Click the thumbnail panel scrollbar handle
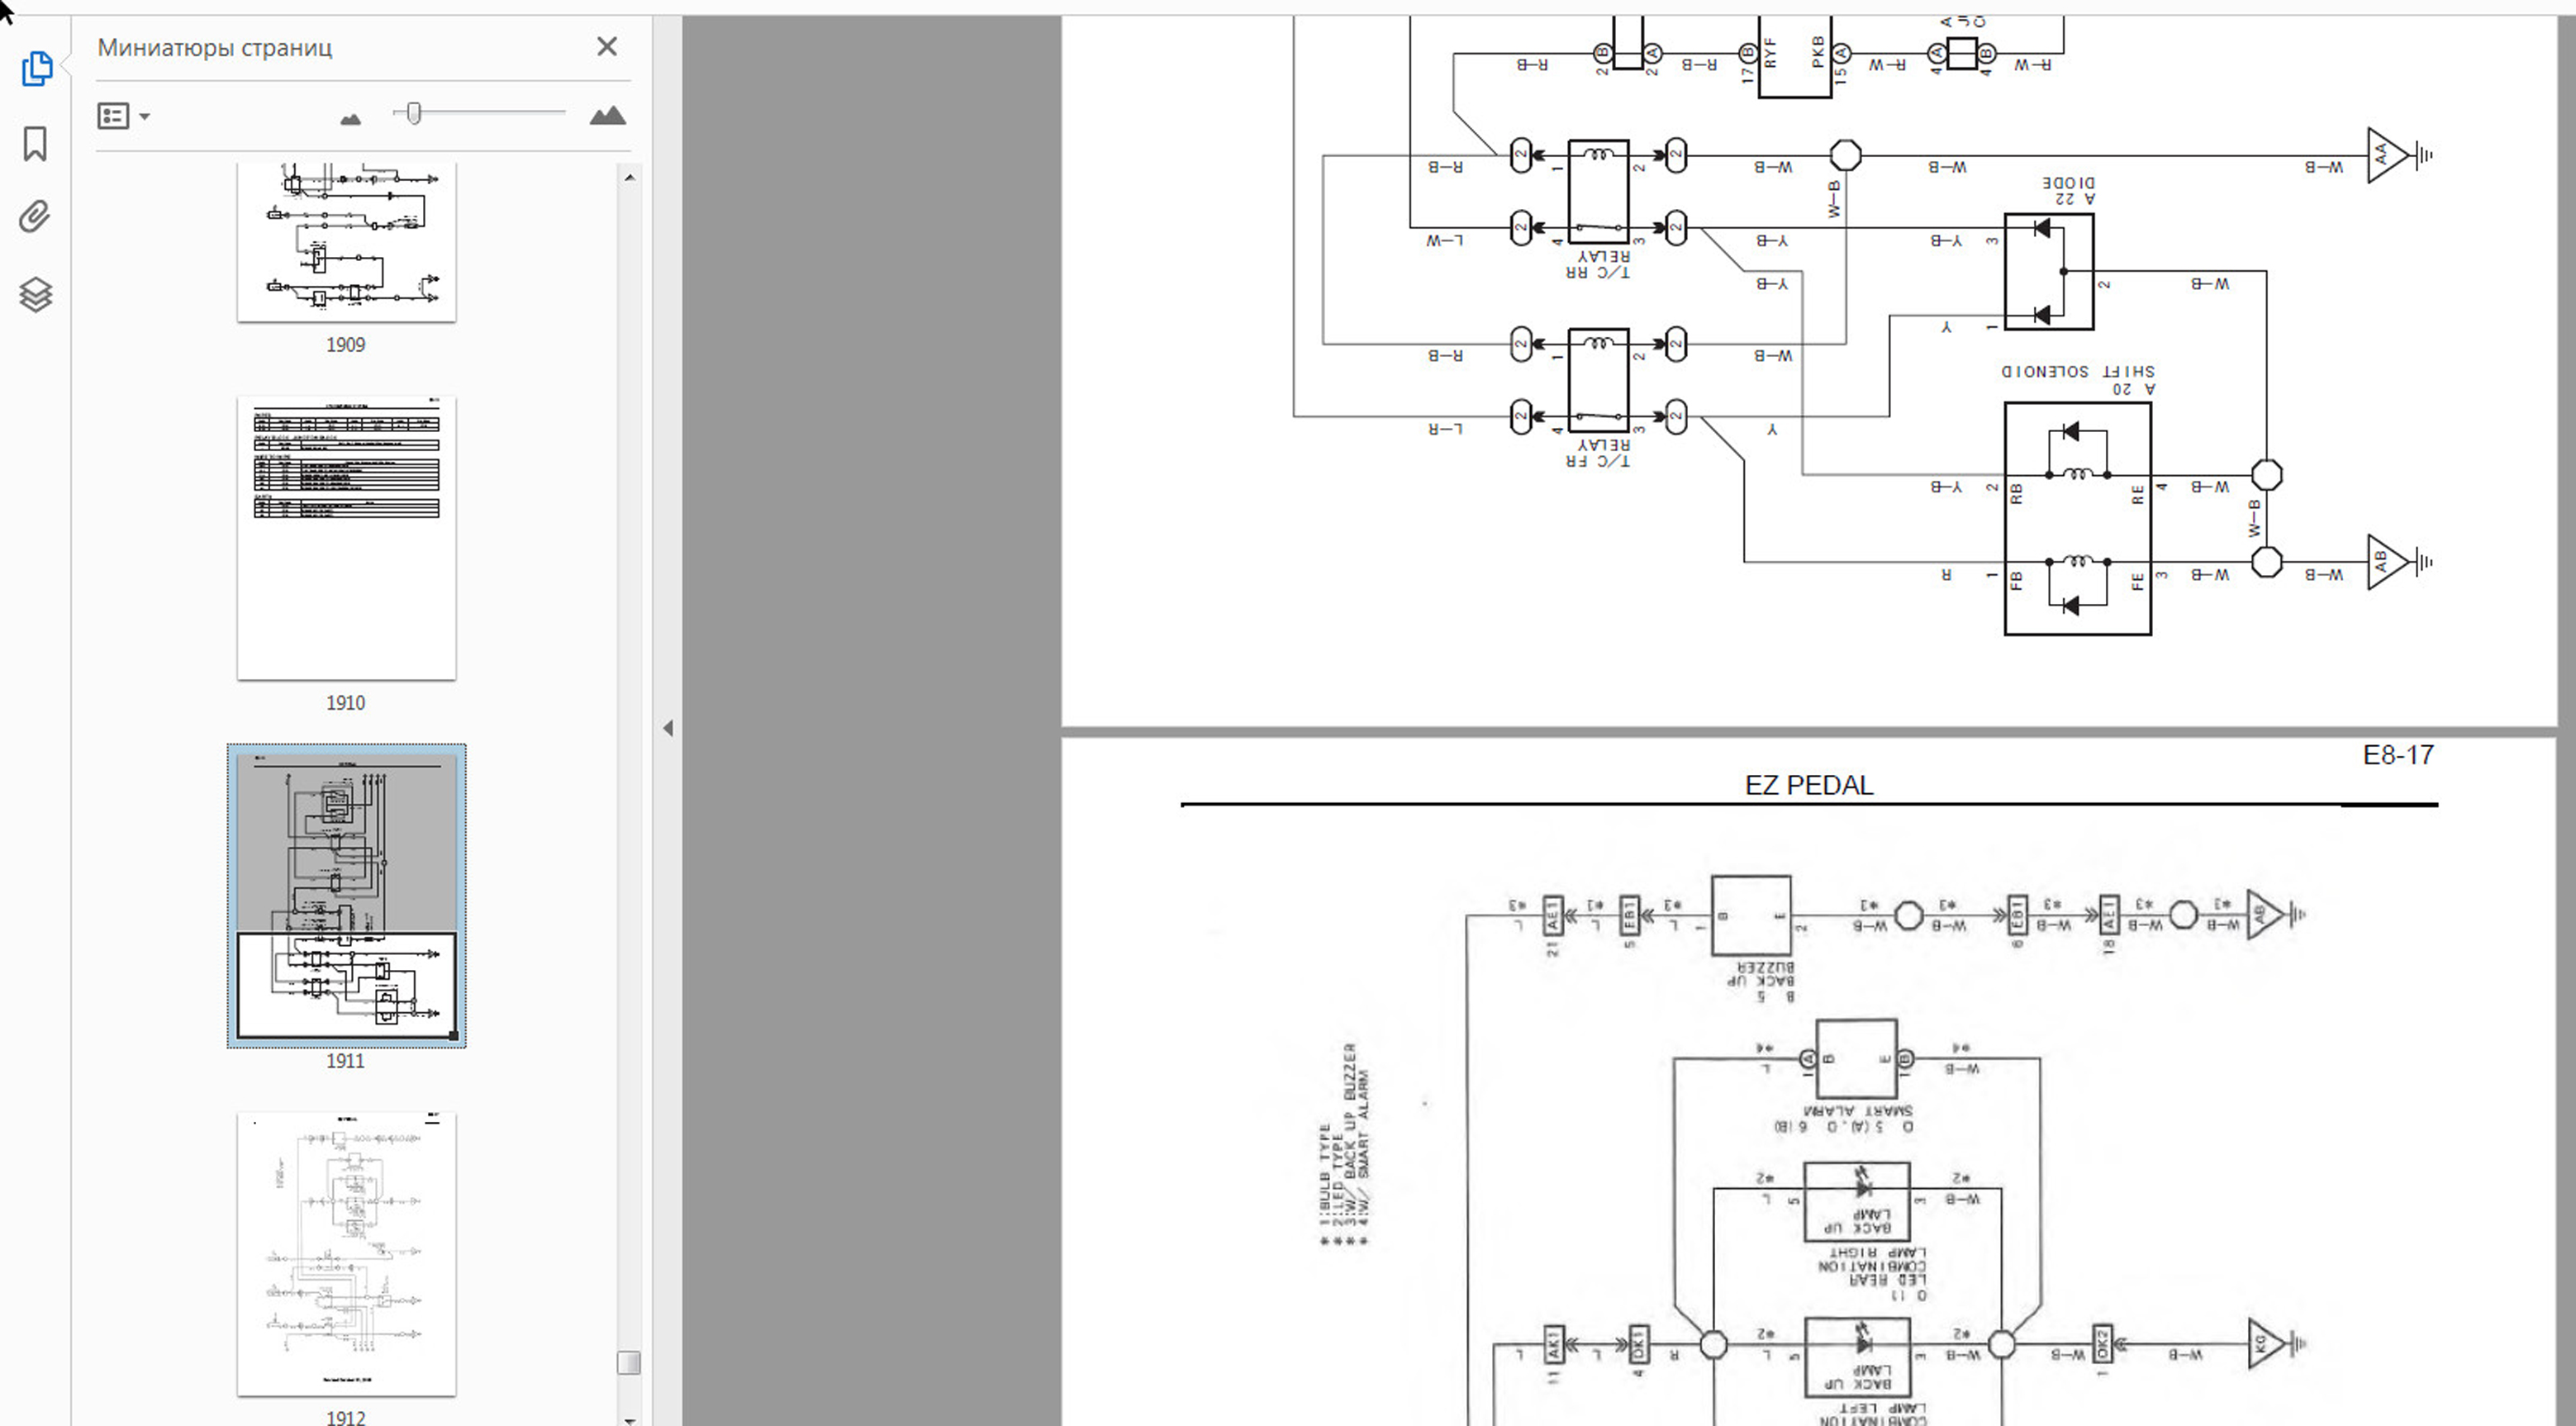Screen dimensions: 2576x1426 coord(628,1362)
